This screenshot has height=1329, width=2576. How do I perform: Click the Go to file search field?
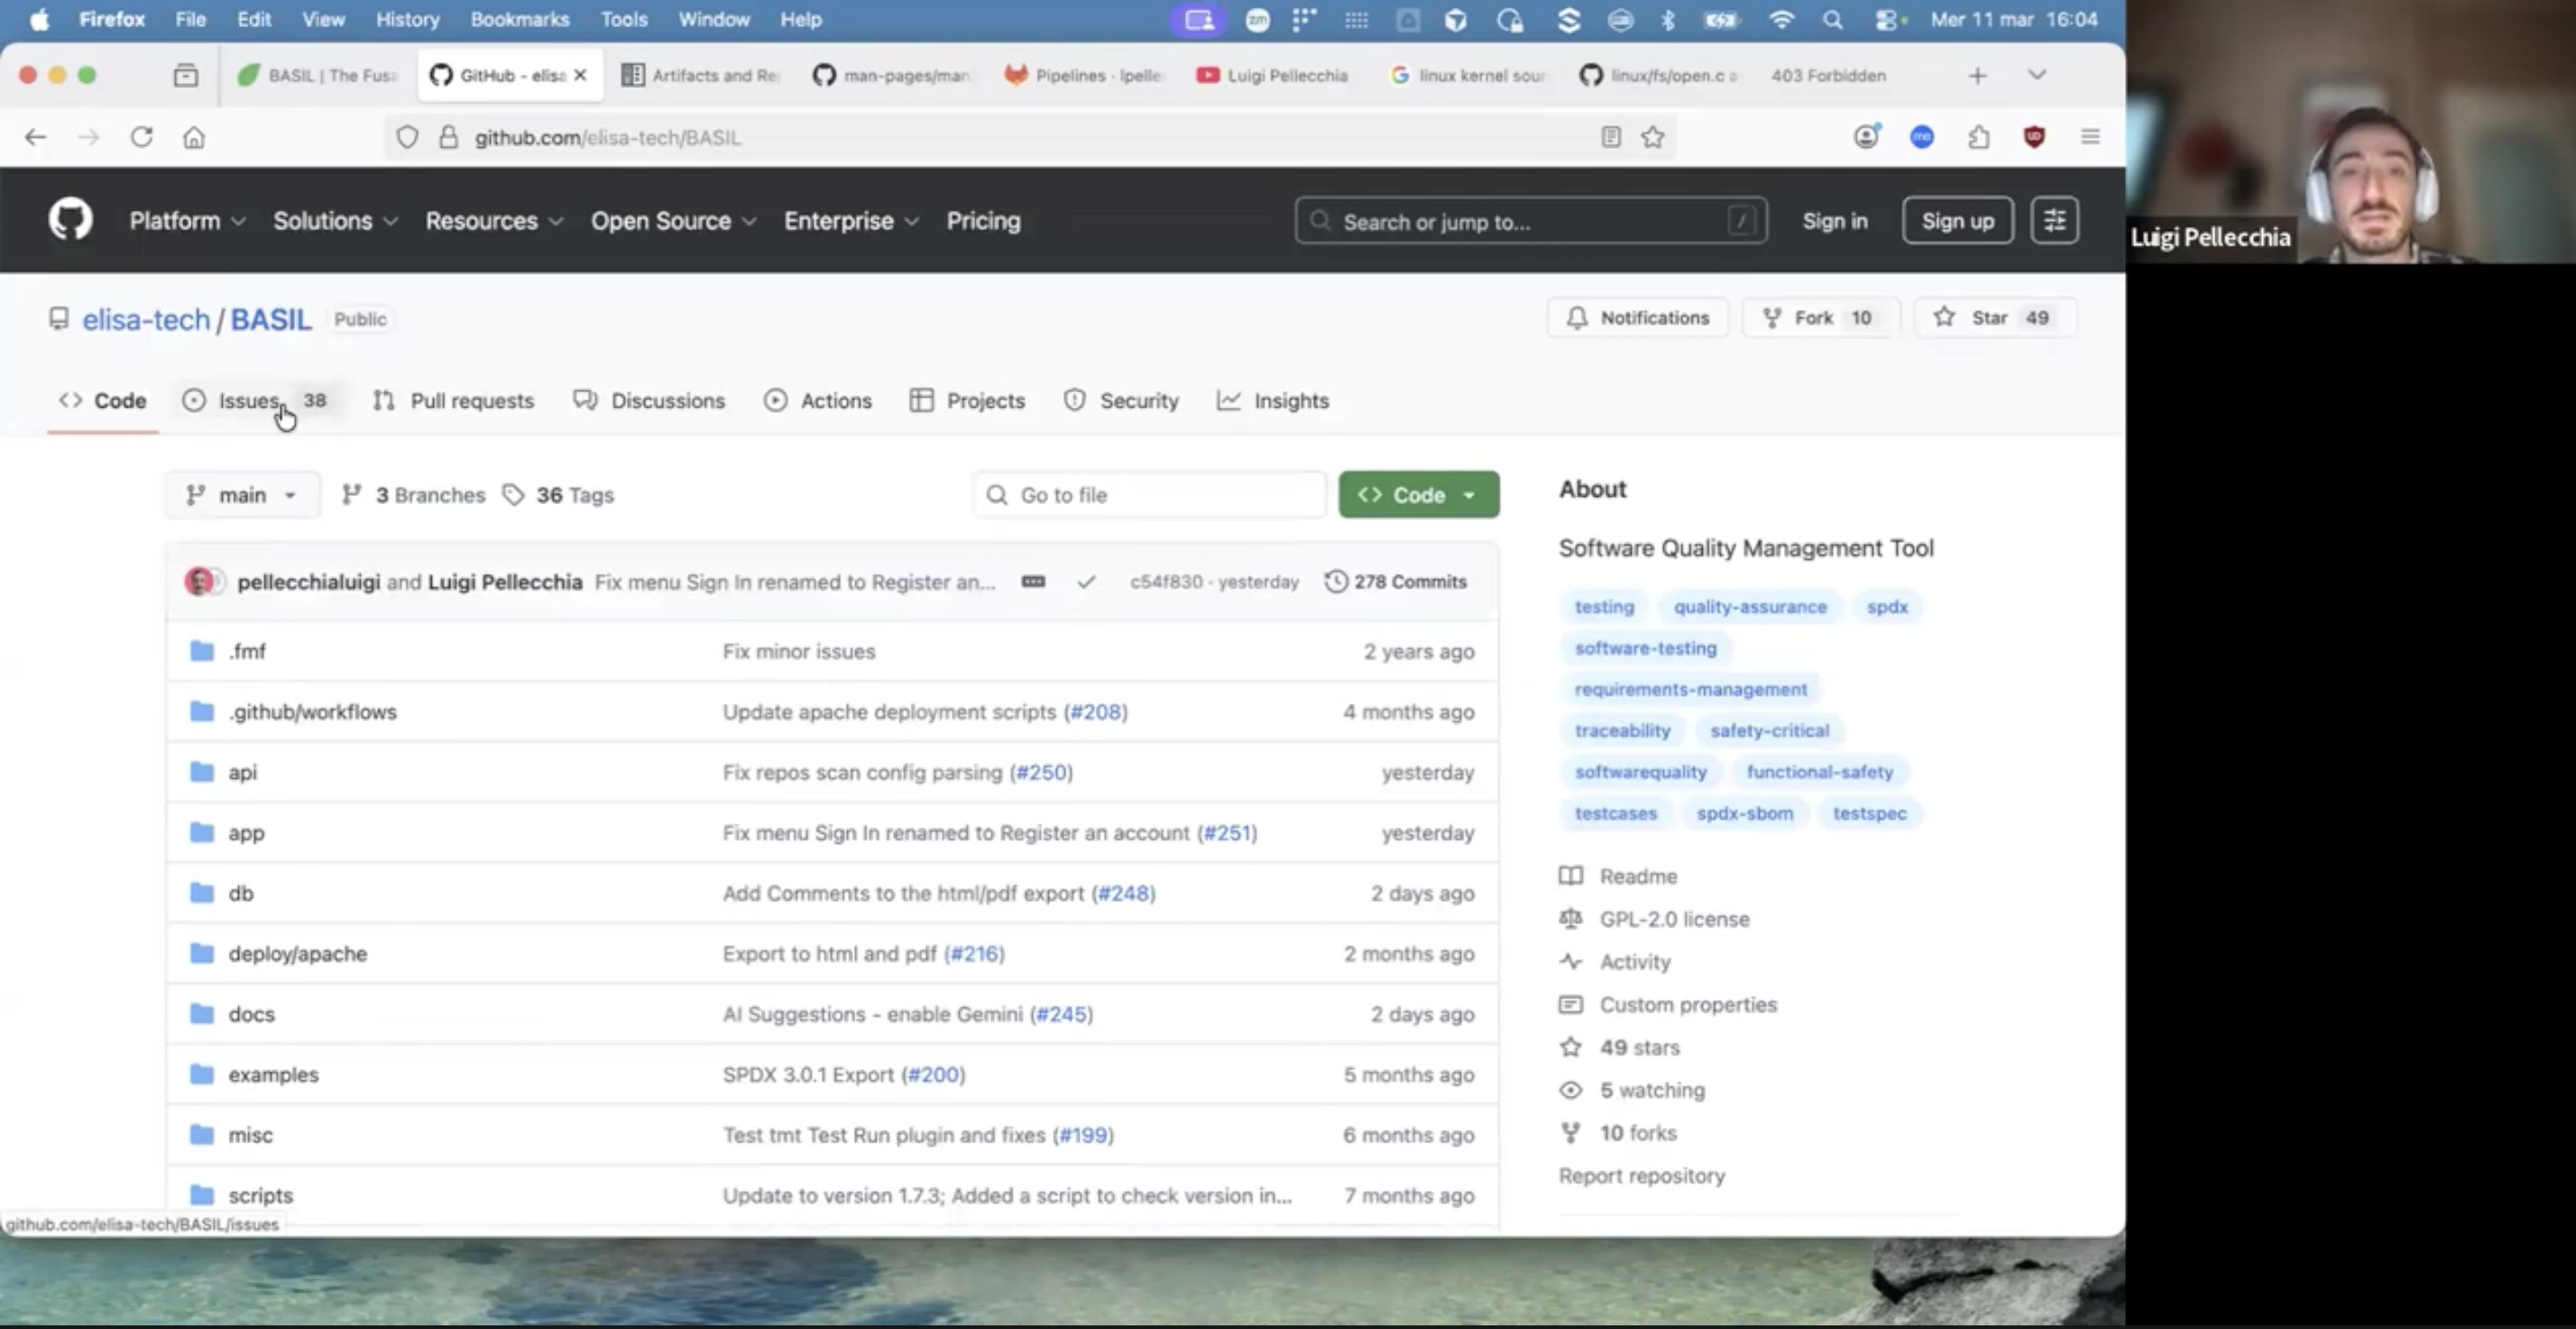click(x=1150, y=495)
